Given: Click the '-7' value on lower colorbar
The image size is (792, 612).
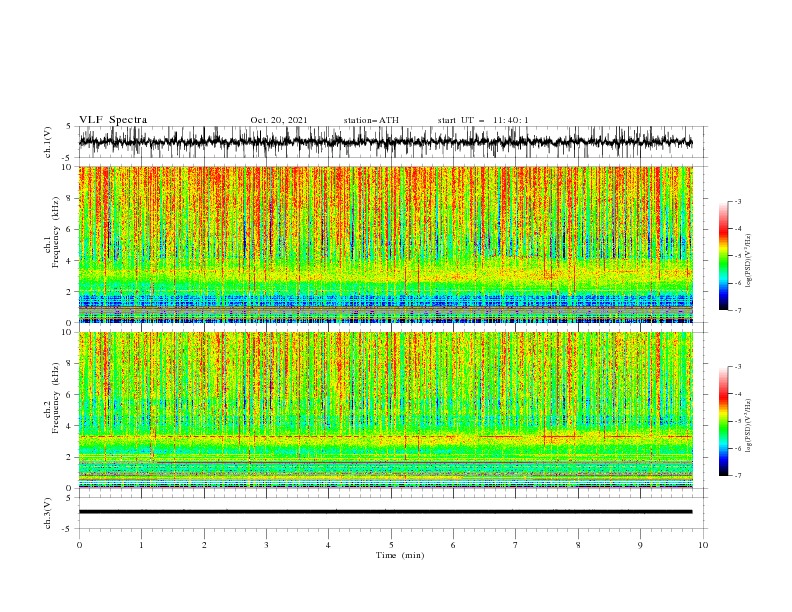Looking at the screenshot, I should point(737,476).
